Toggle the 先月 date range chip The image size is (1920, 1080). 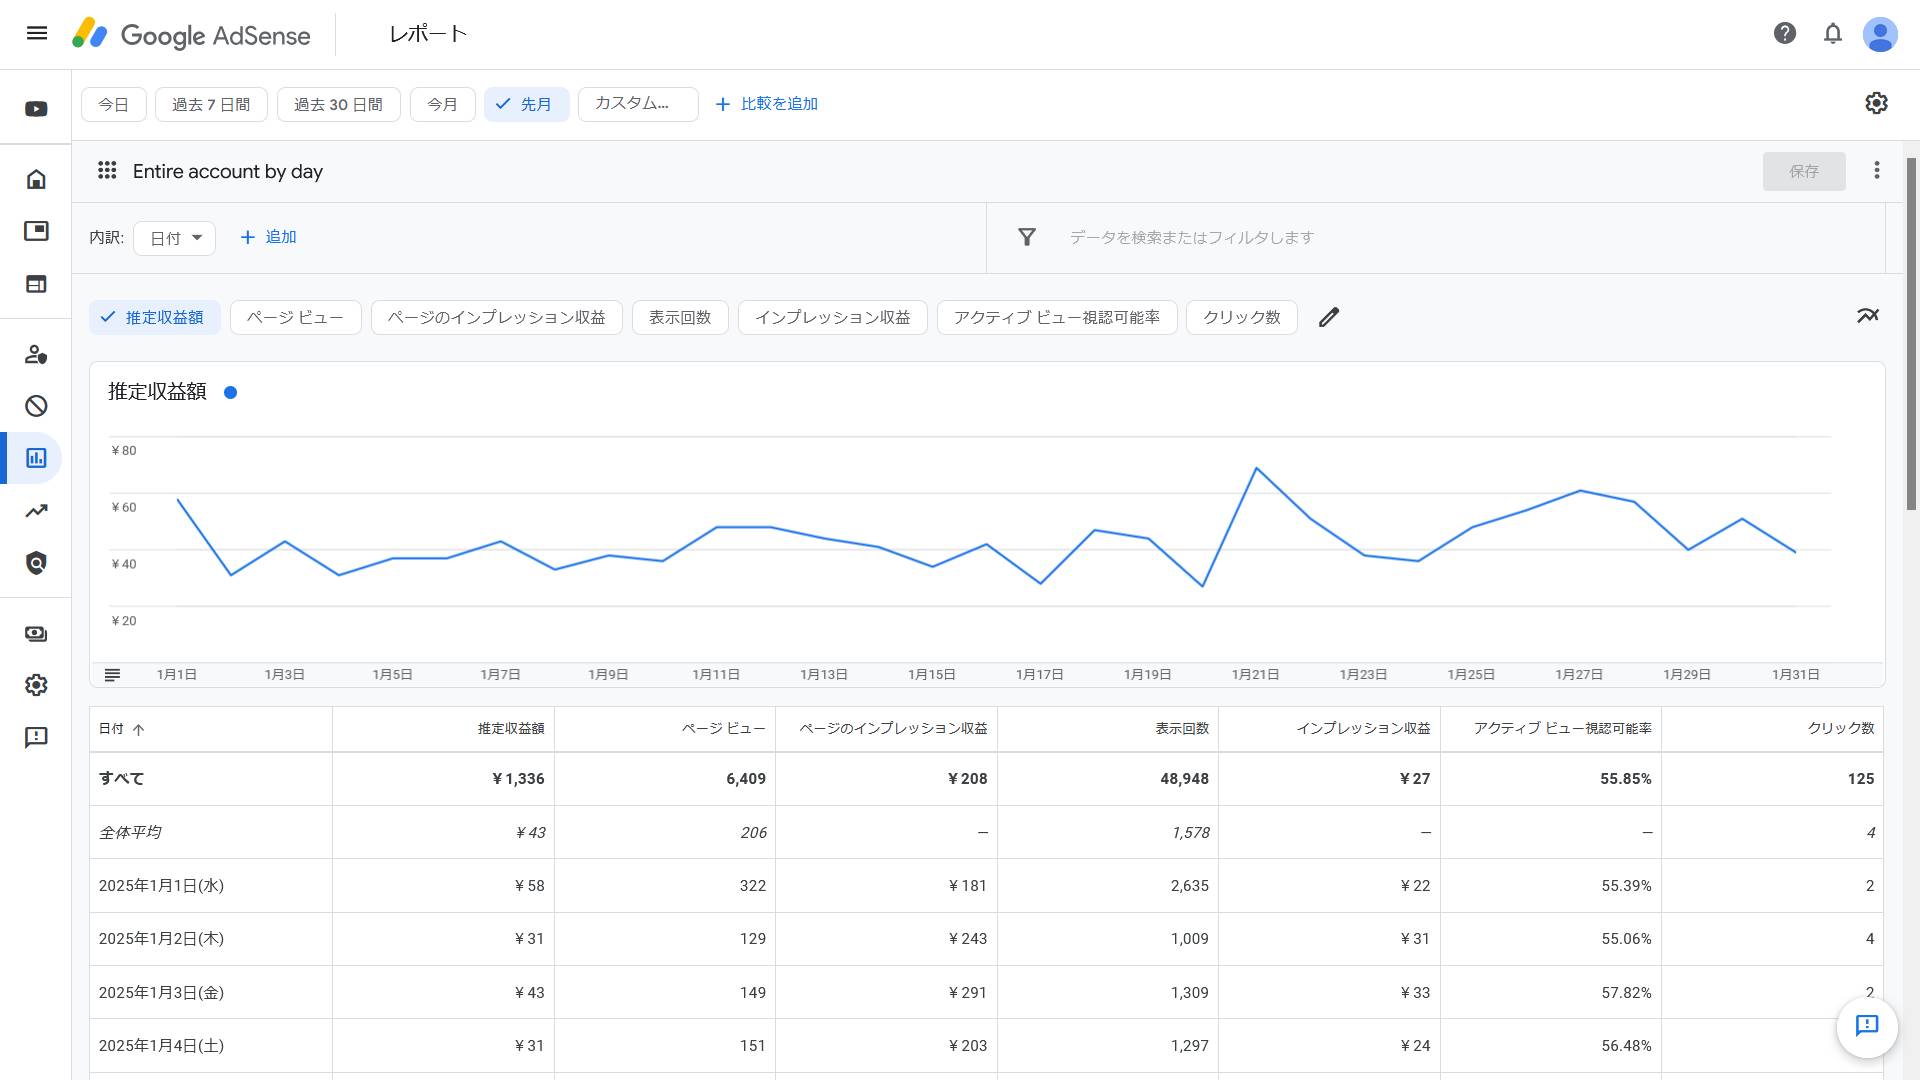point(527,104)
